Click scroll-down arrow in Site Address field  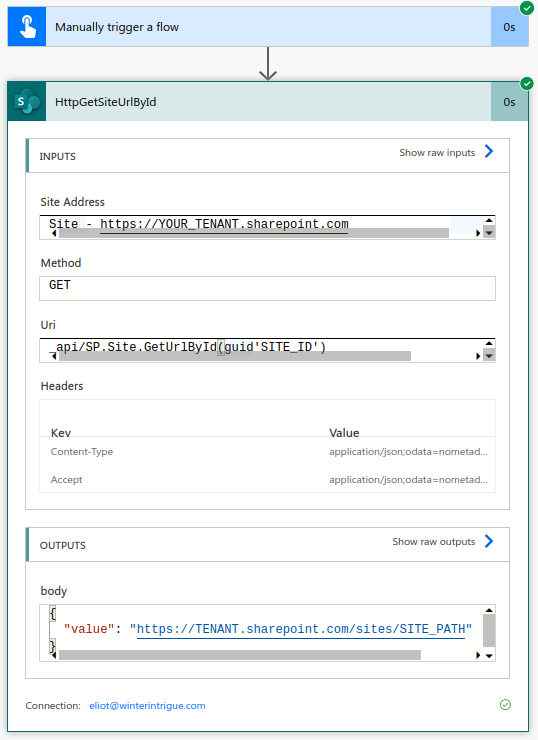[489, 233]
